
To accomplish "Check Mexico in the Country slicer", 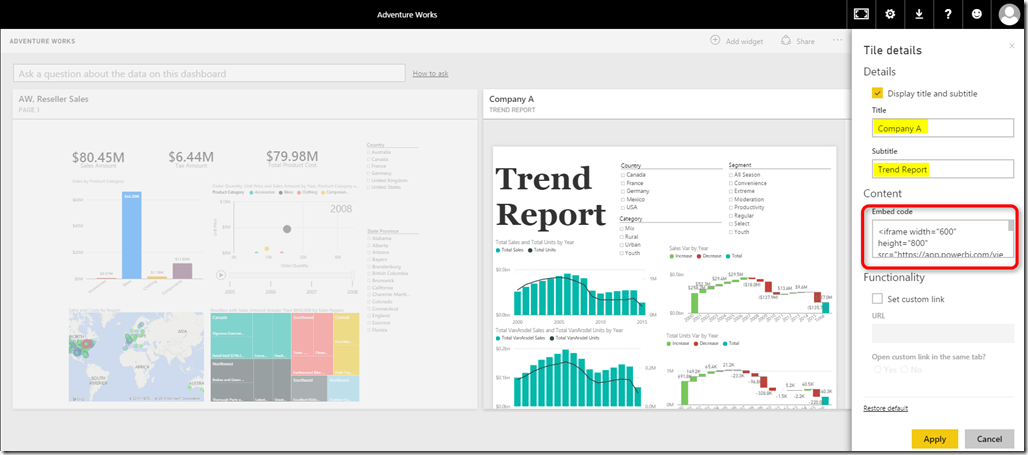I will tap(623, 199).
